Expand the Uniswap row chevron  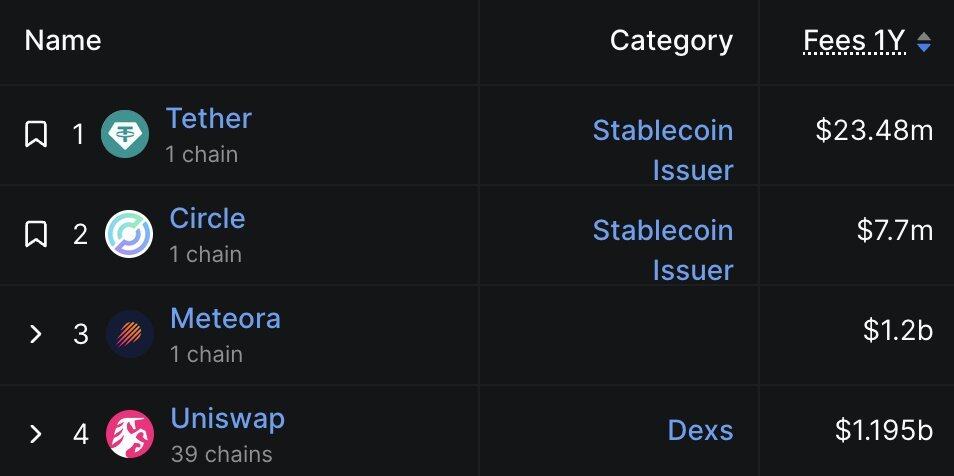click(36, 434)
